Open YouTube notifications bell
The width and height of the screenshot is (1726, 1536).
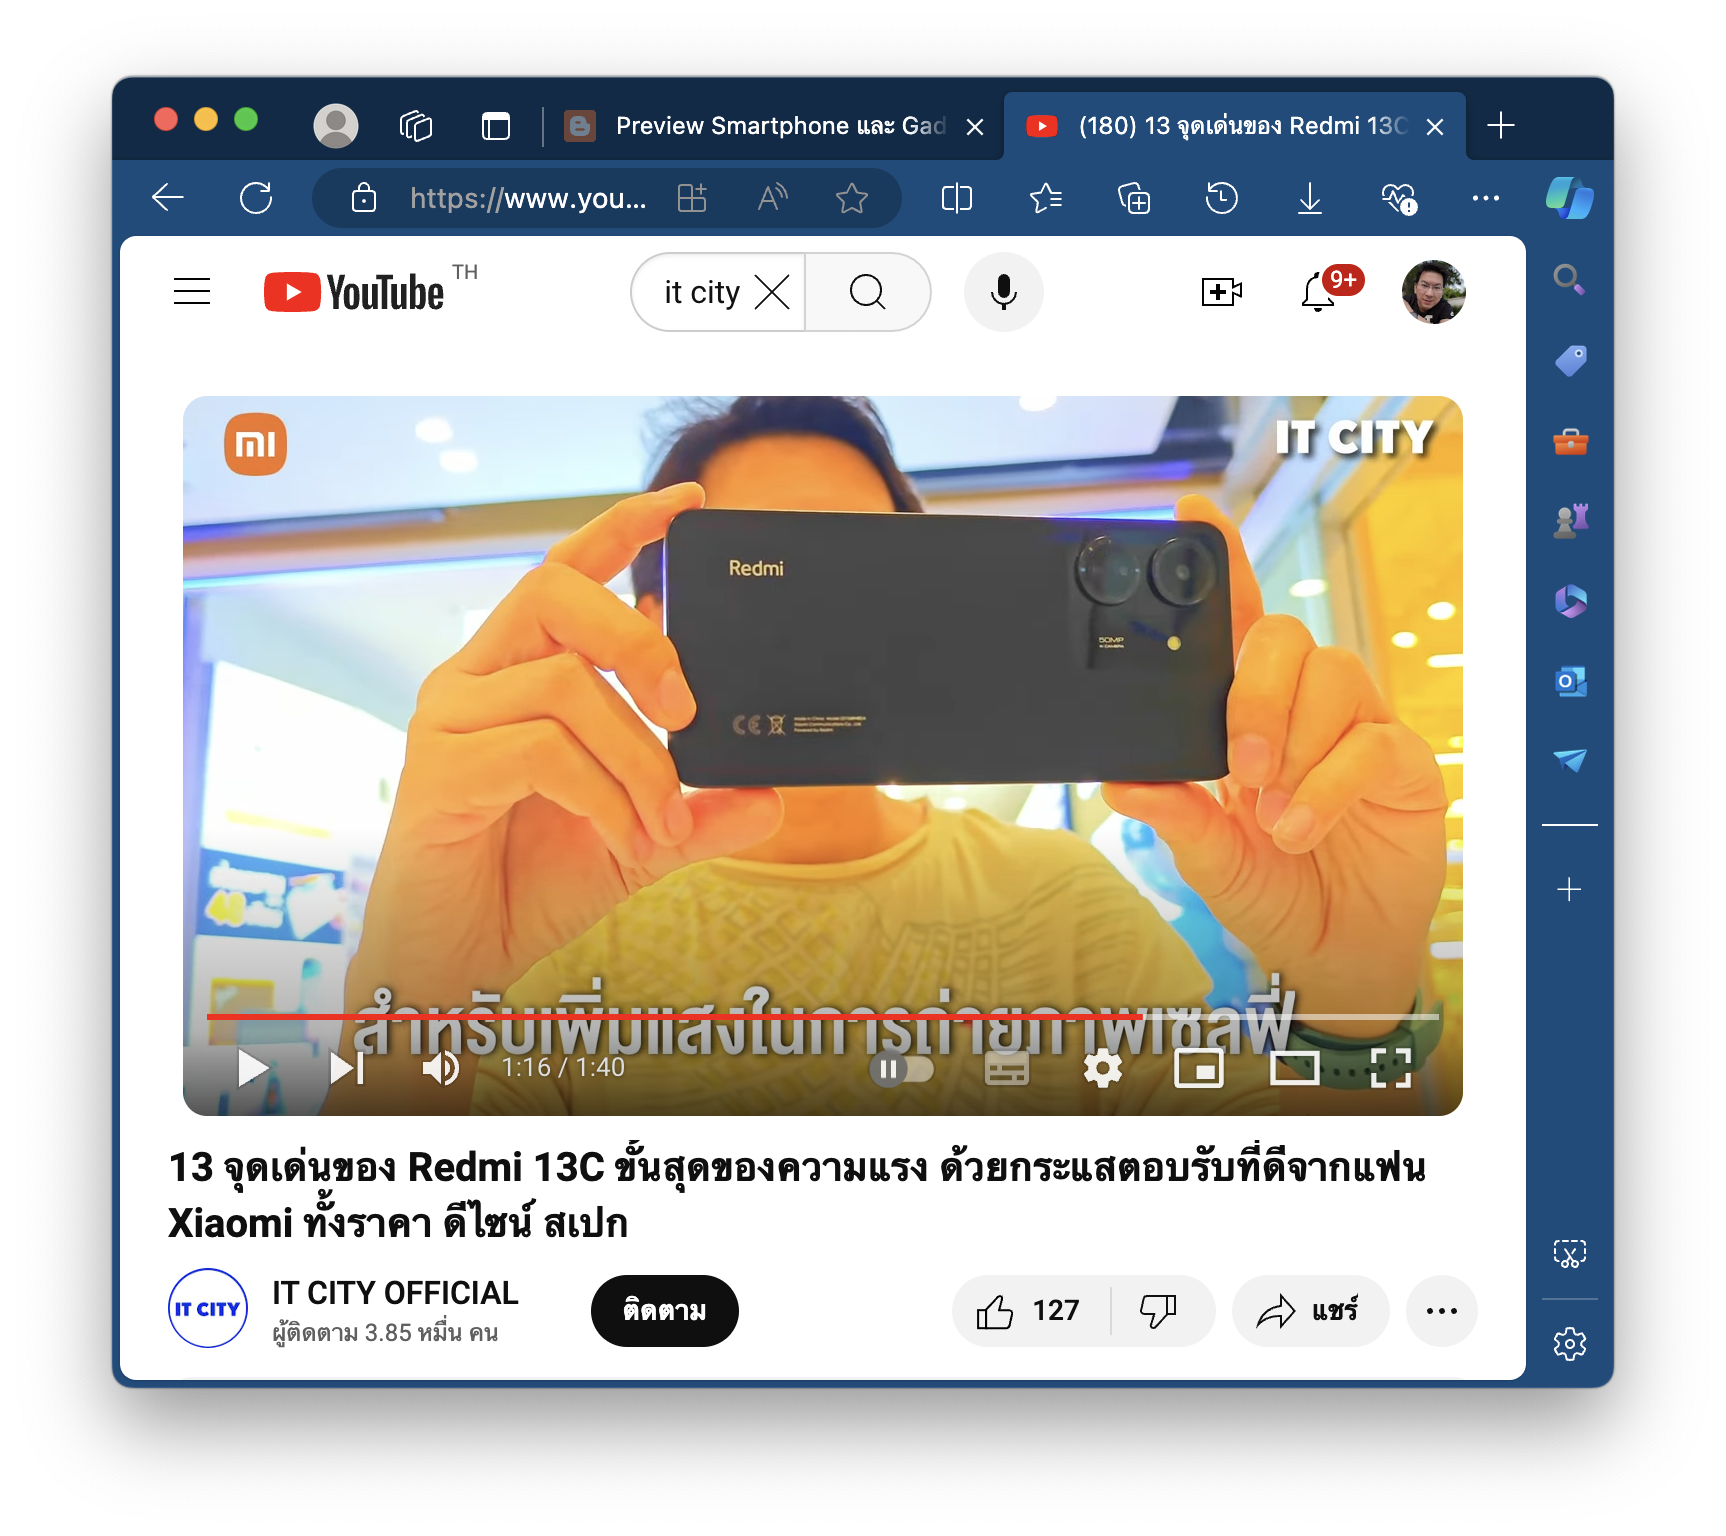(x=1318, y=292)
